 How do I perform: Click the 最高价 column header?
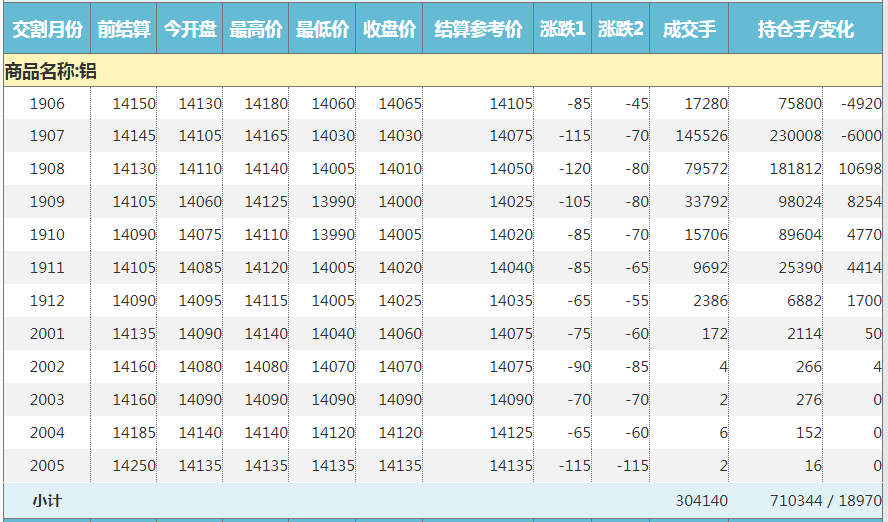tap(256, 30)
